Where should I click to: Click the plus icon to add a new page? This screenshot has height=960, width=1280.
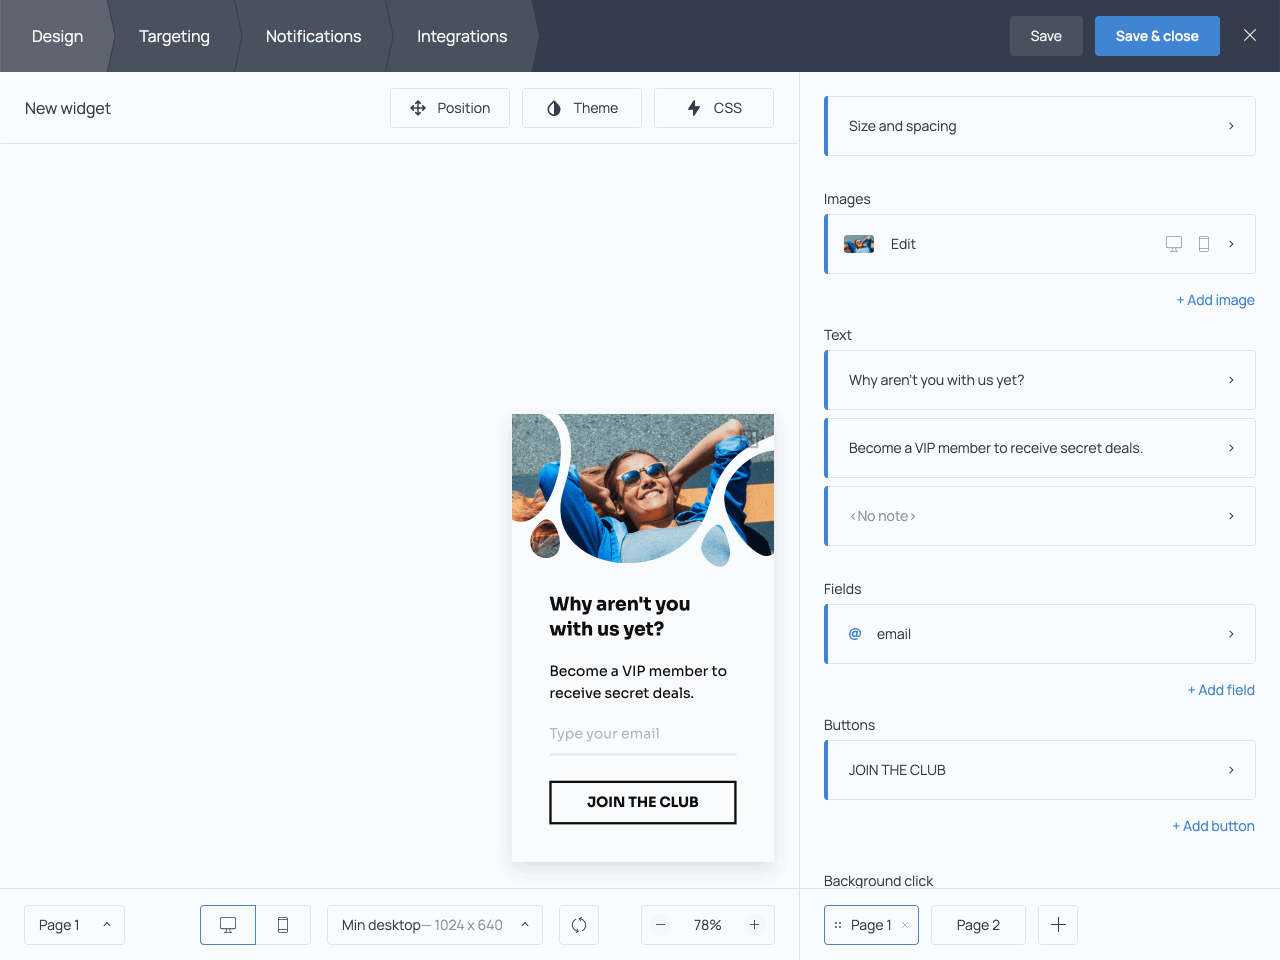[x=1057, y=925]
